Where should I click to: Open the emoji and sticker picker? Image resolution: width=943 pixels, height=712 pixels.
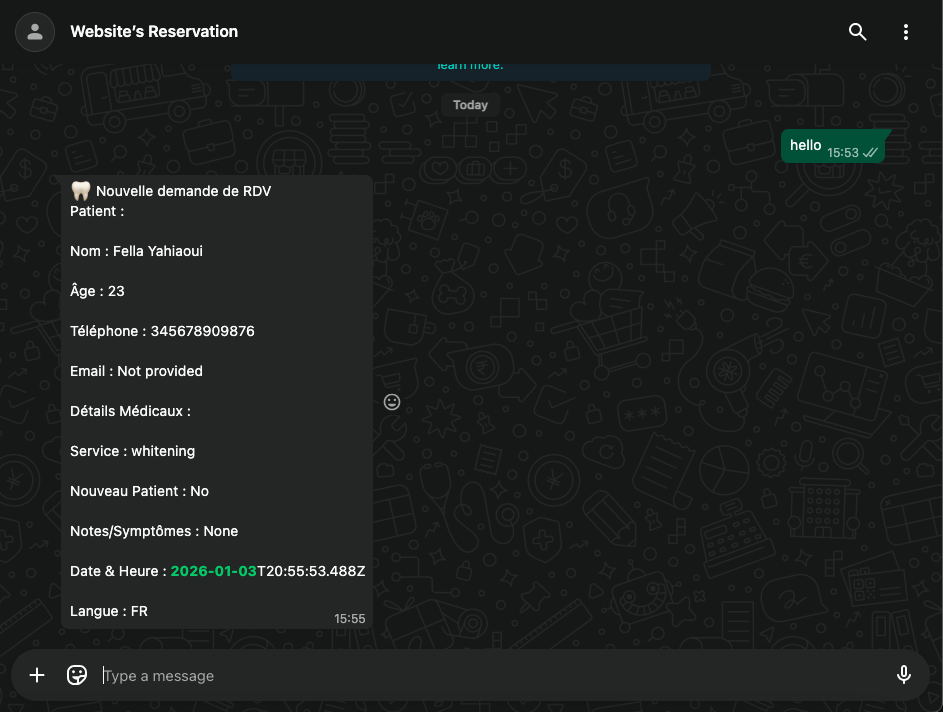(77, 675)
